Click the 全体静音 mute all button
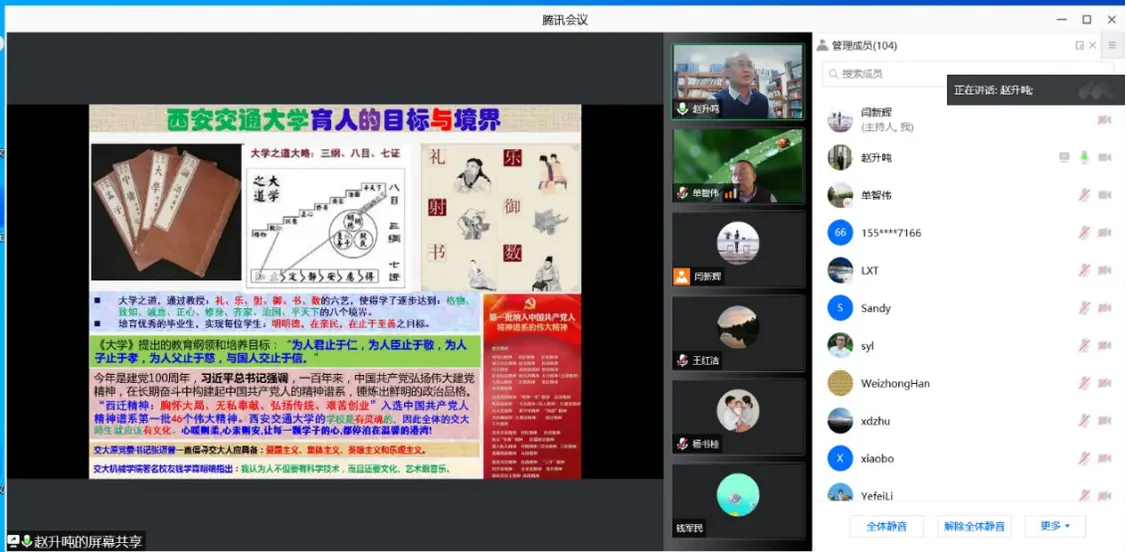The image size is (1126, 552). 886,526
